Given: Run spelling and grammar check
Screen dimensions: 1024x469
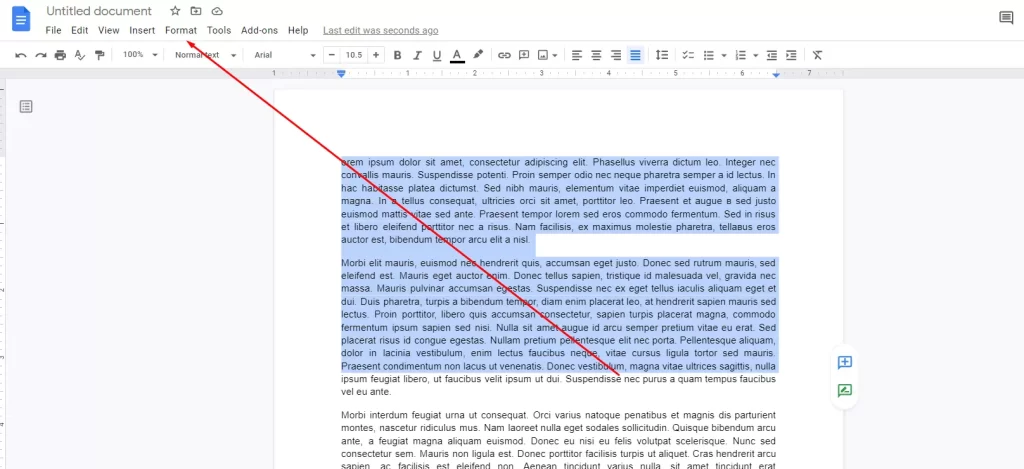Looking at the screenshot, I should click(80, 56).
